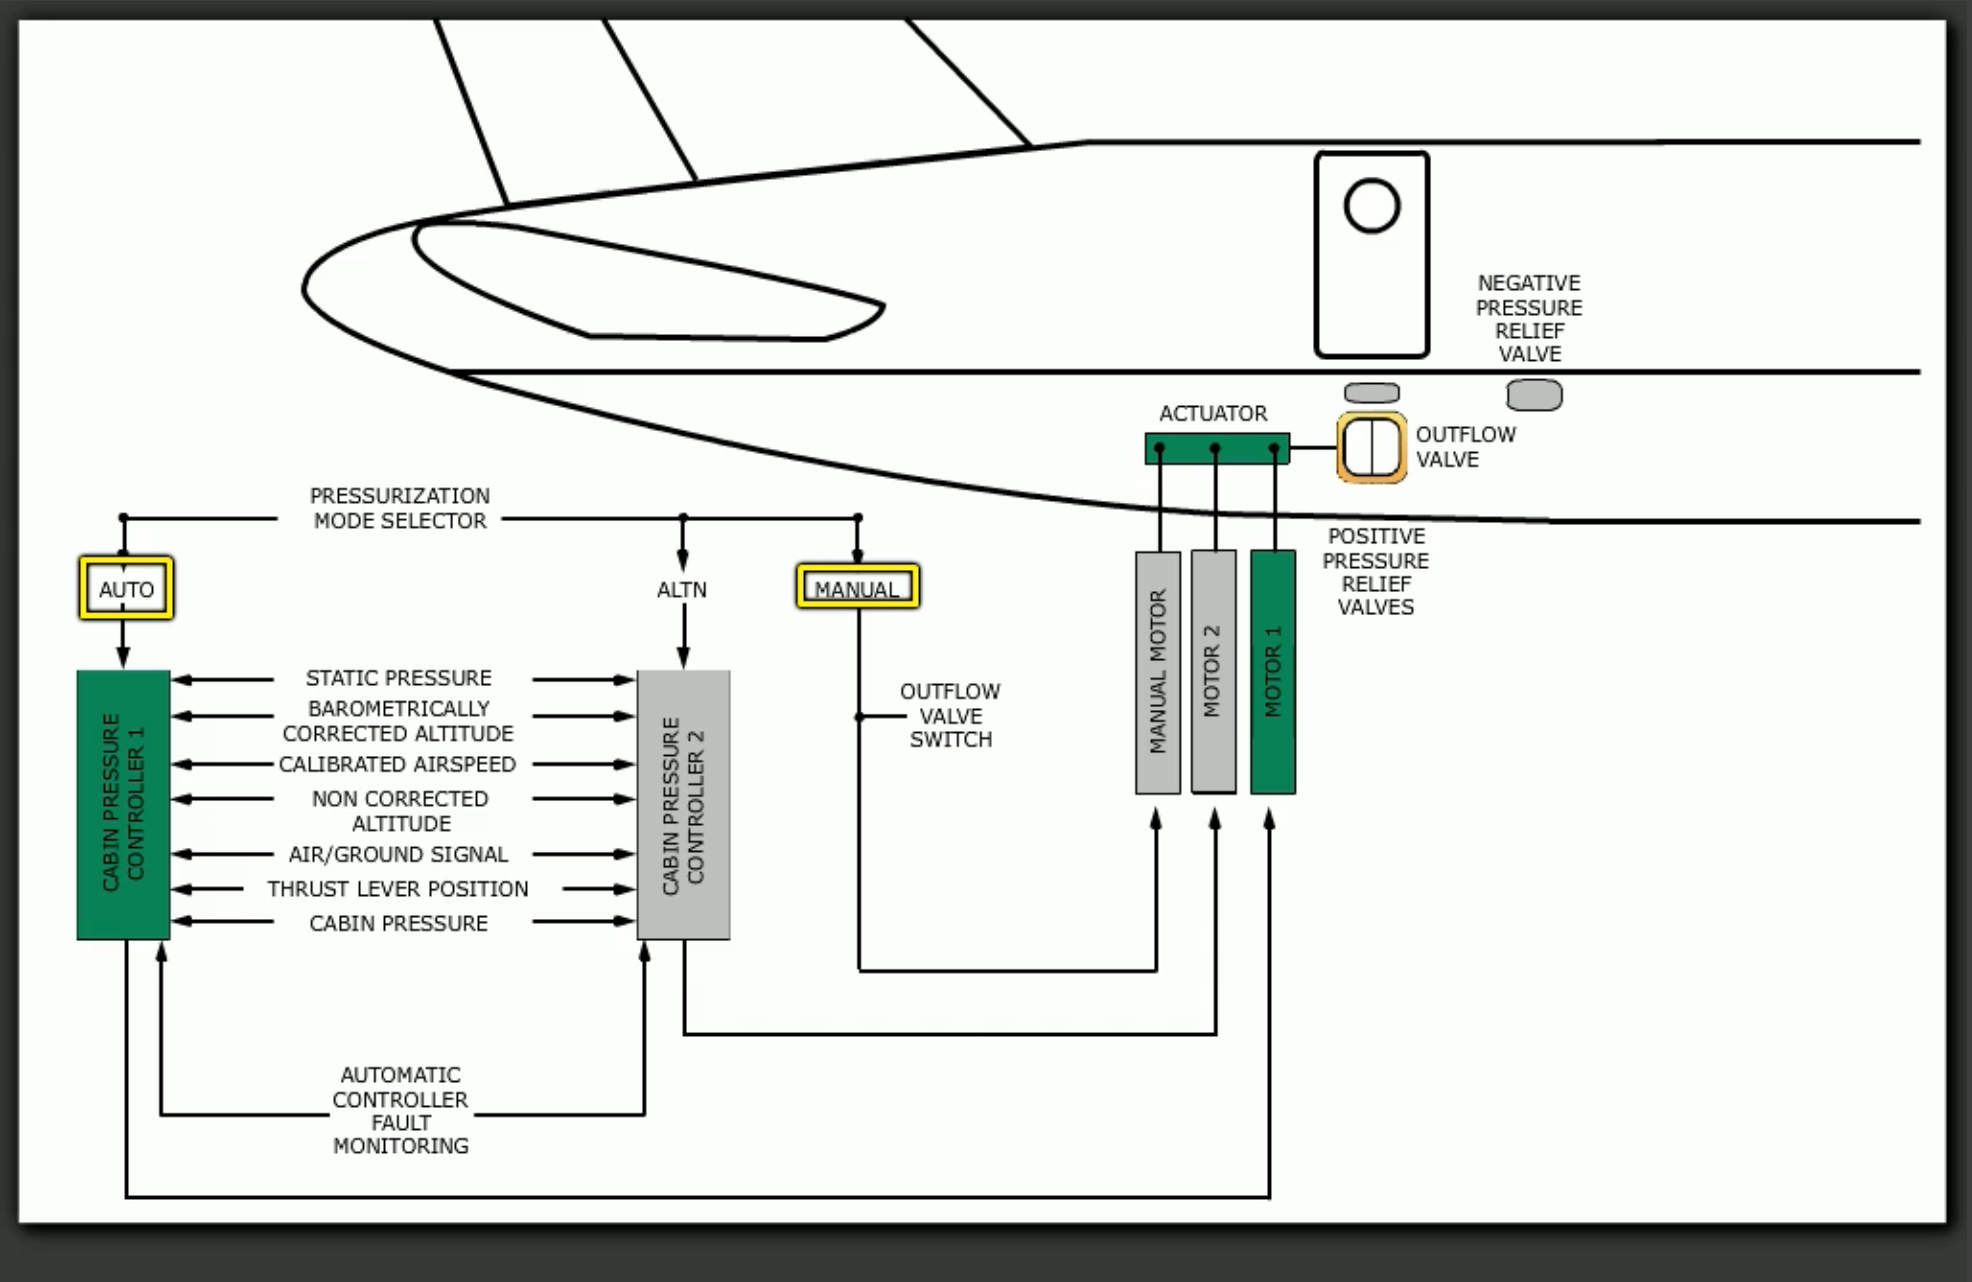
Task: Click Cabin Pressure Controller 1 block
Action: [124, 804]
